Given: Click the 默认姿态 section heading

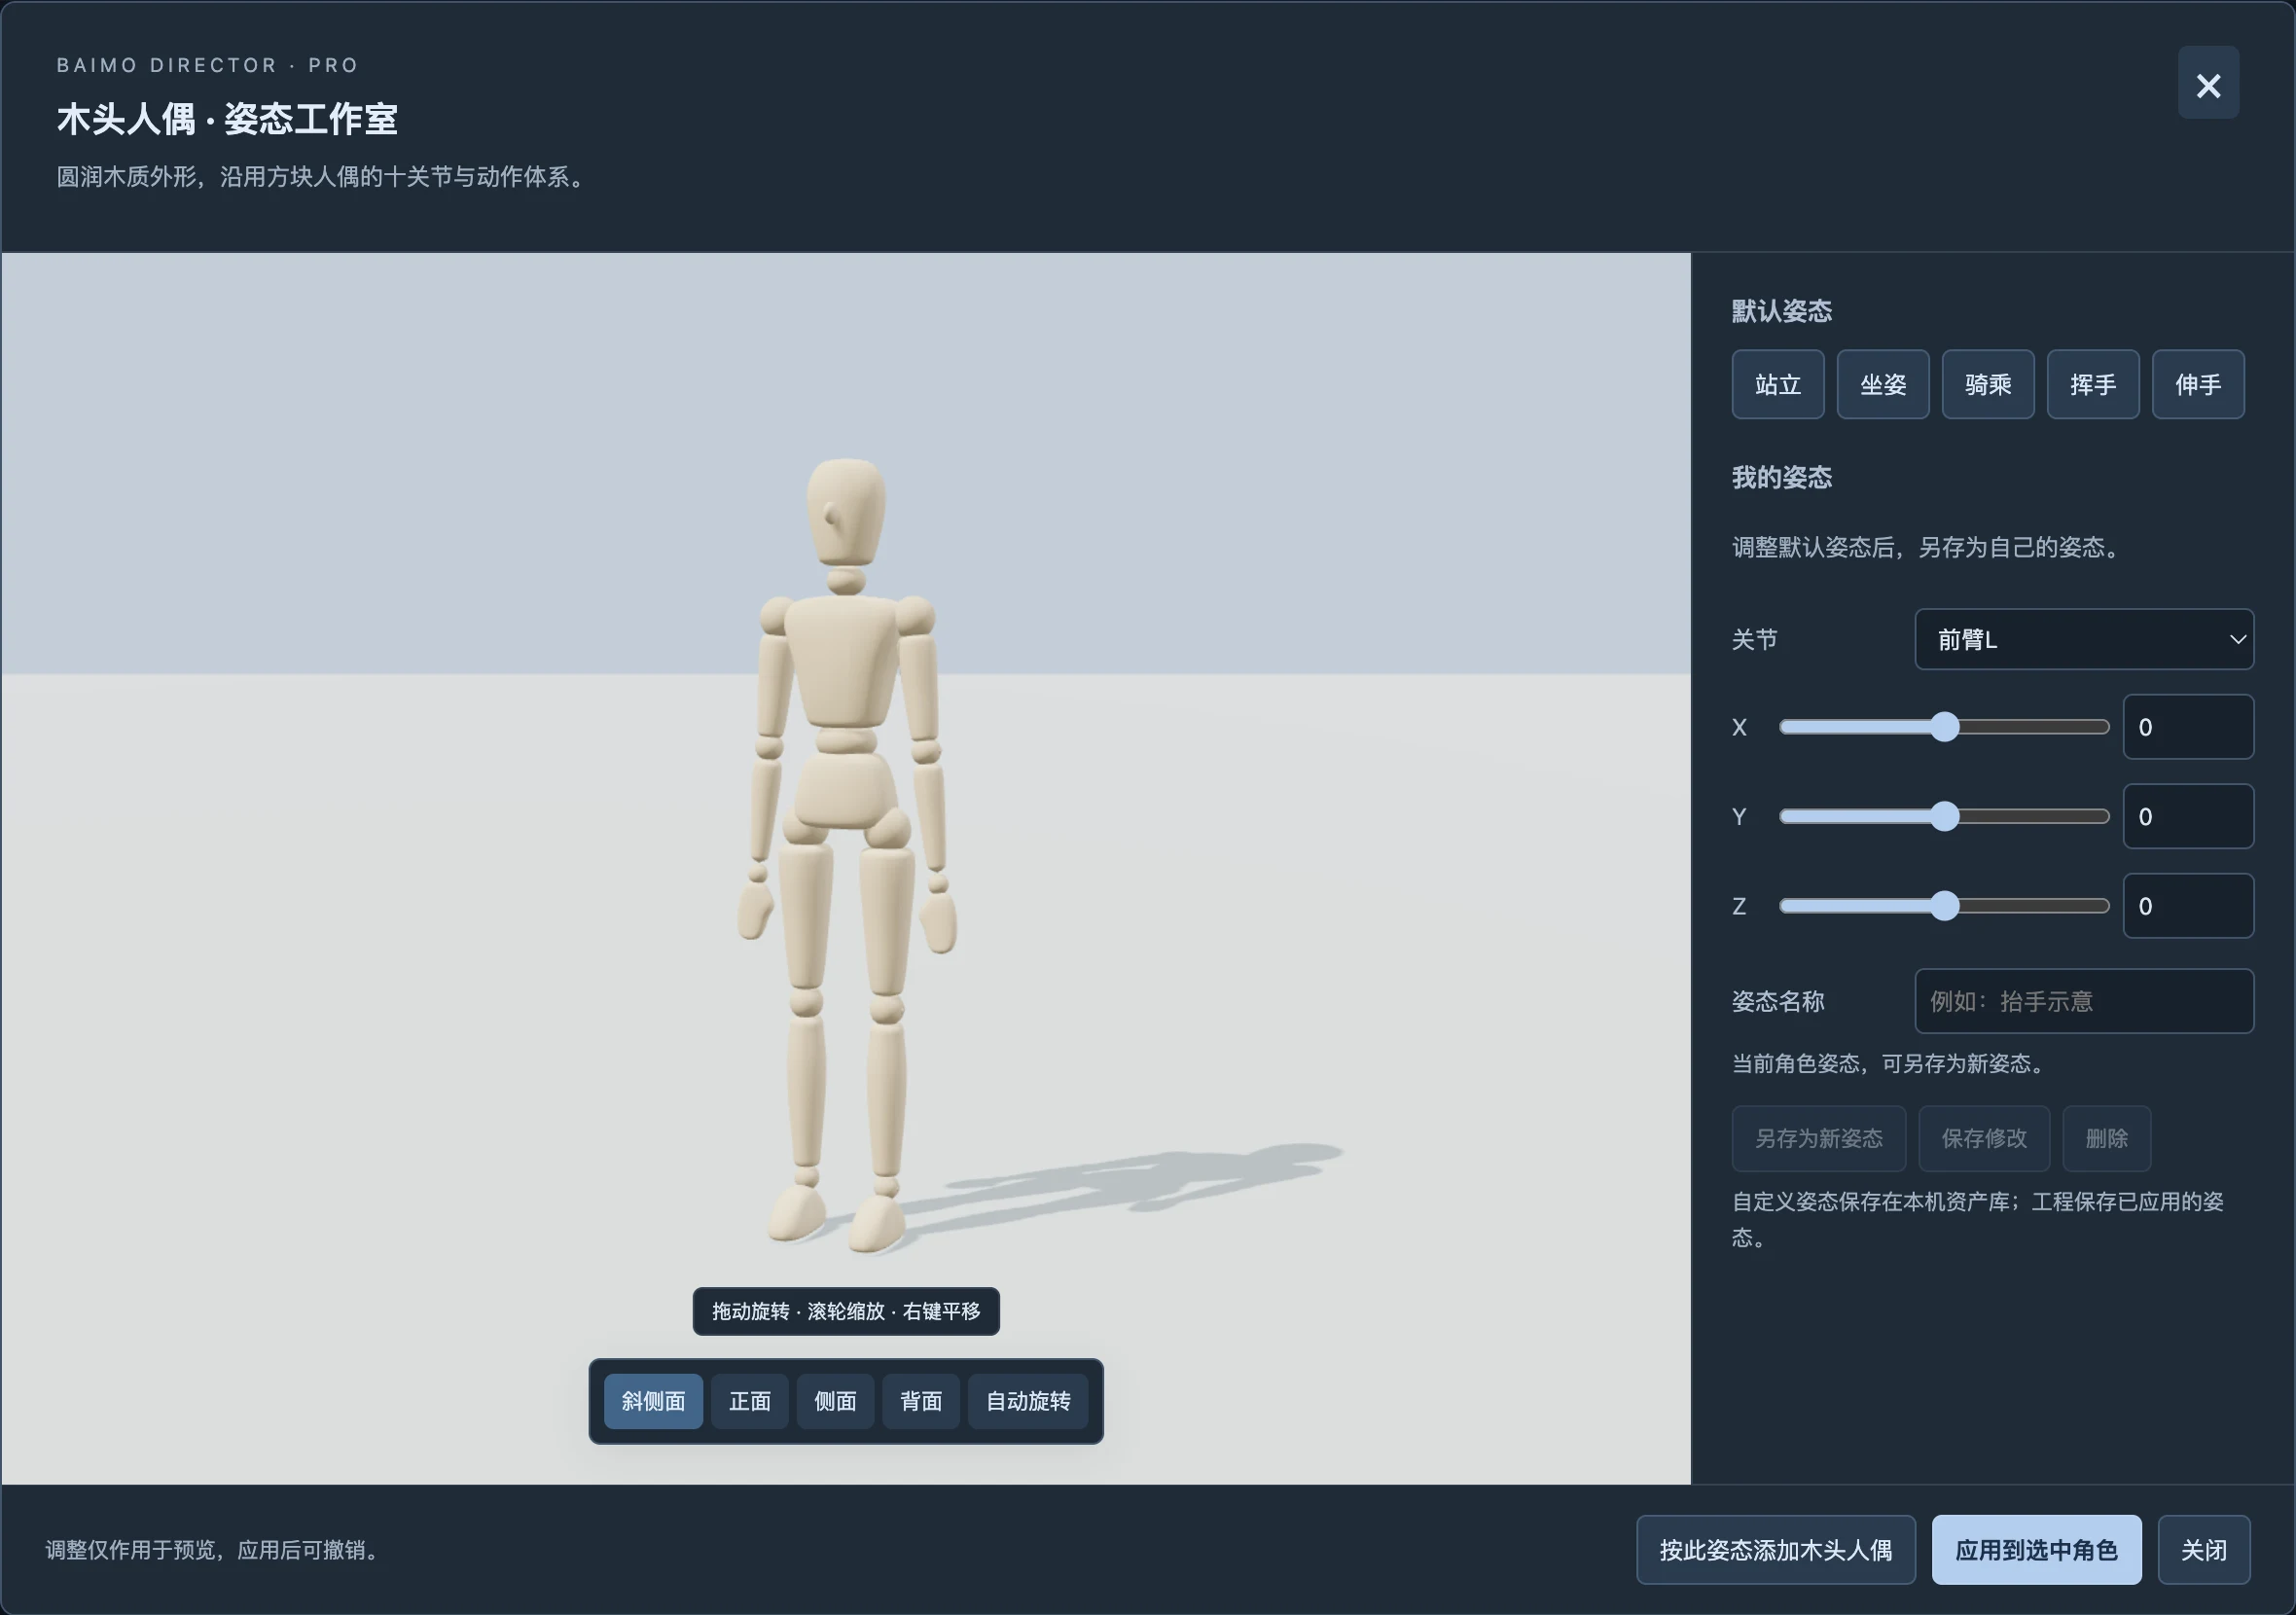Looking at the screenshot, I should point(1781,311).
